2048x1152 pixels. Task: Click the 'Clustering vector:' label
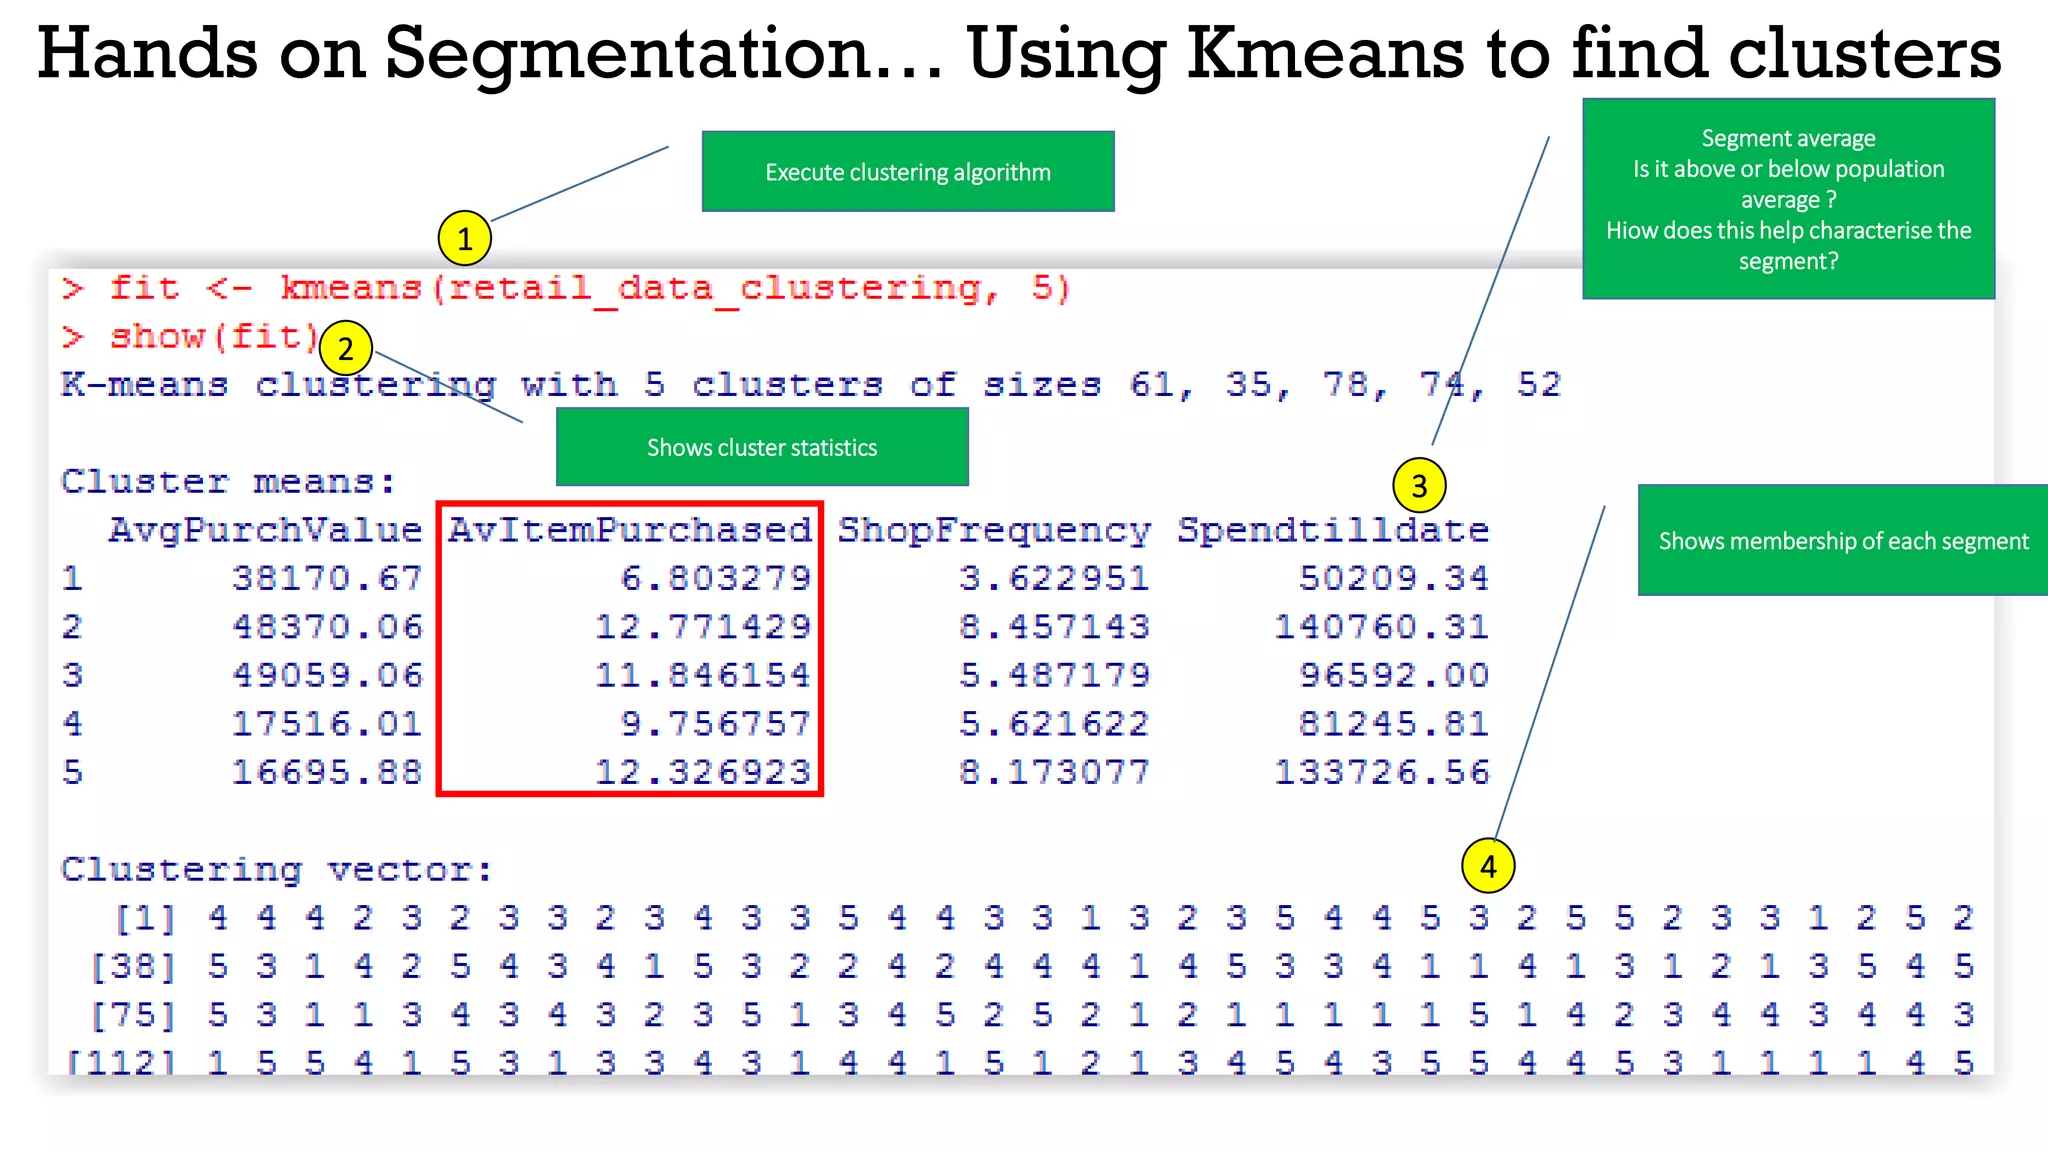pyautogui.click(x=277, y=870)
